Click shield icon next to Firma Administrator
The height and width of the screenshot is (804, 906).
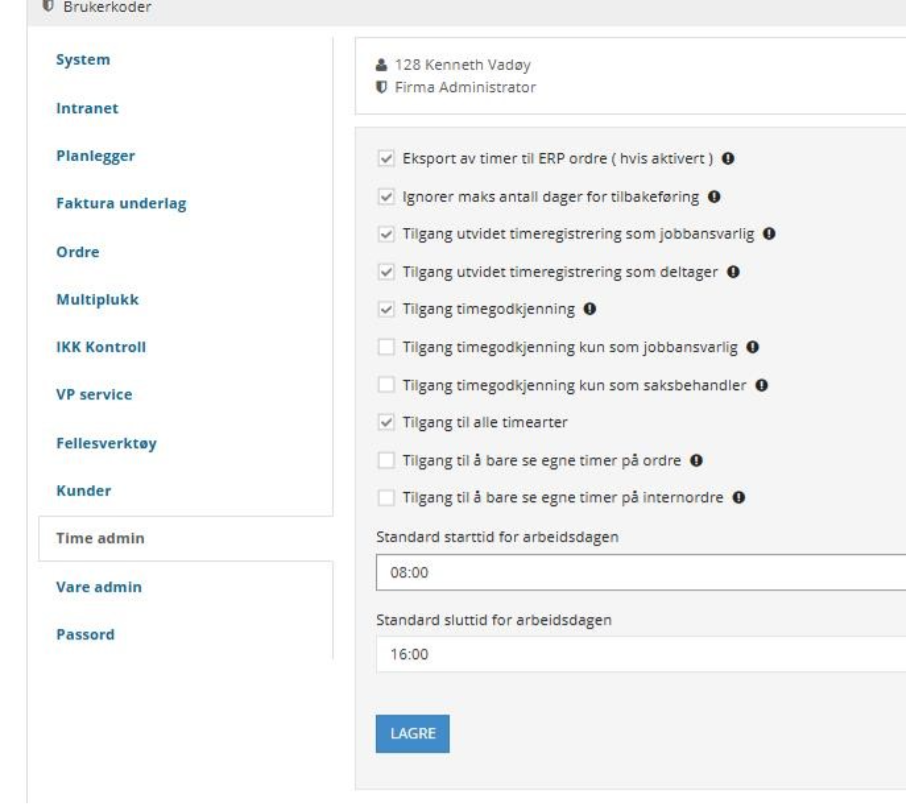click(381, 87)
